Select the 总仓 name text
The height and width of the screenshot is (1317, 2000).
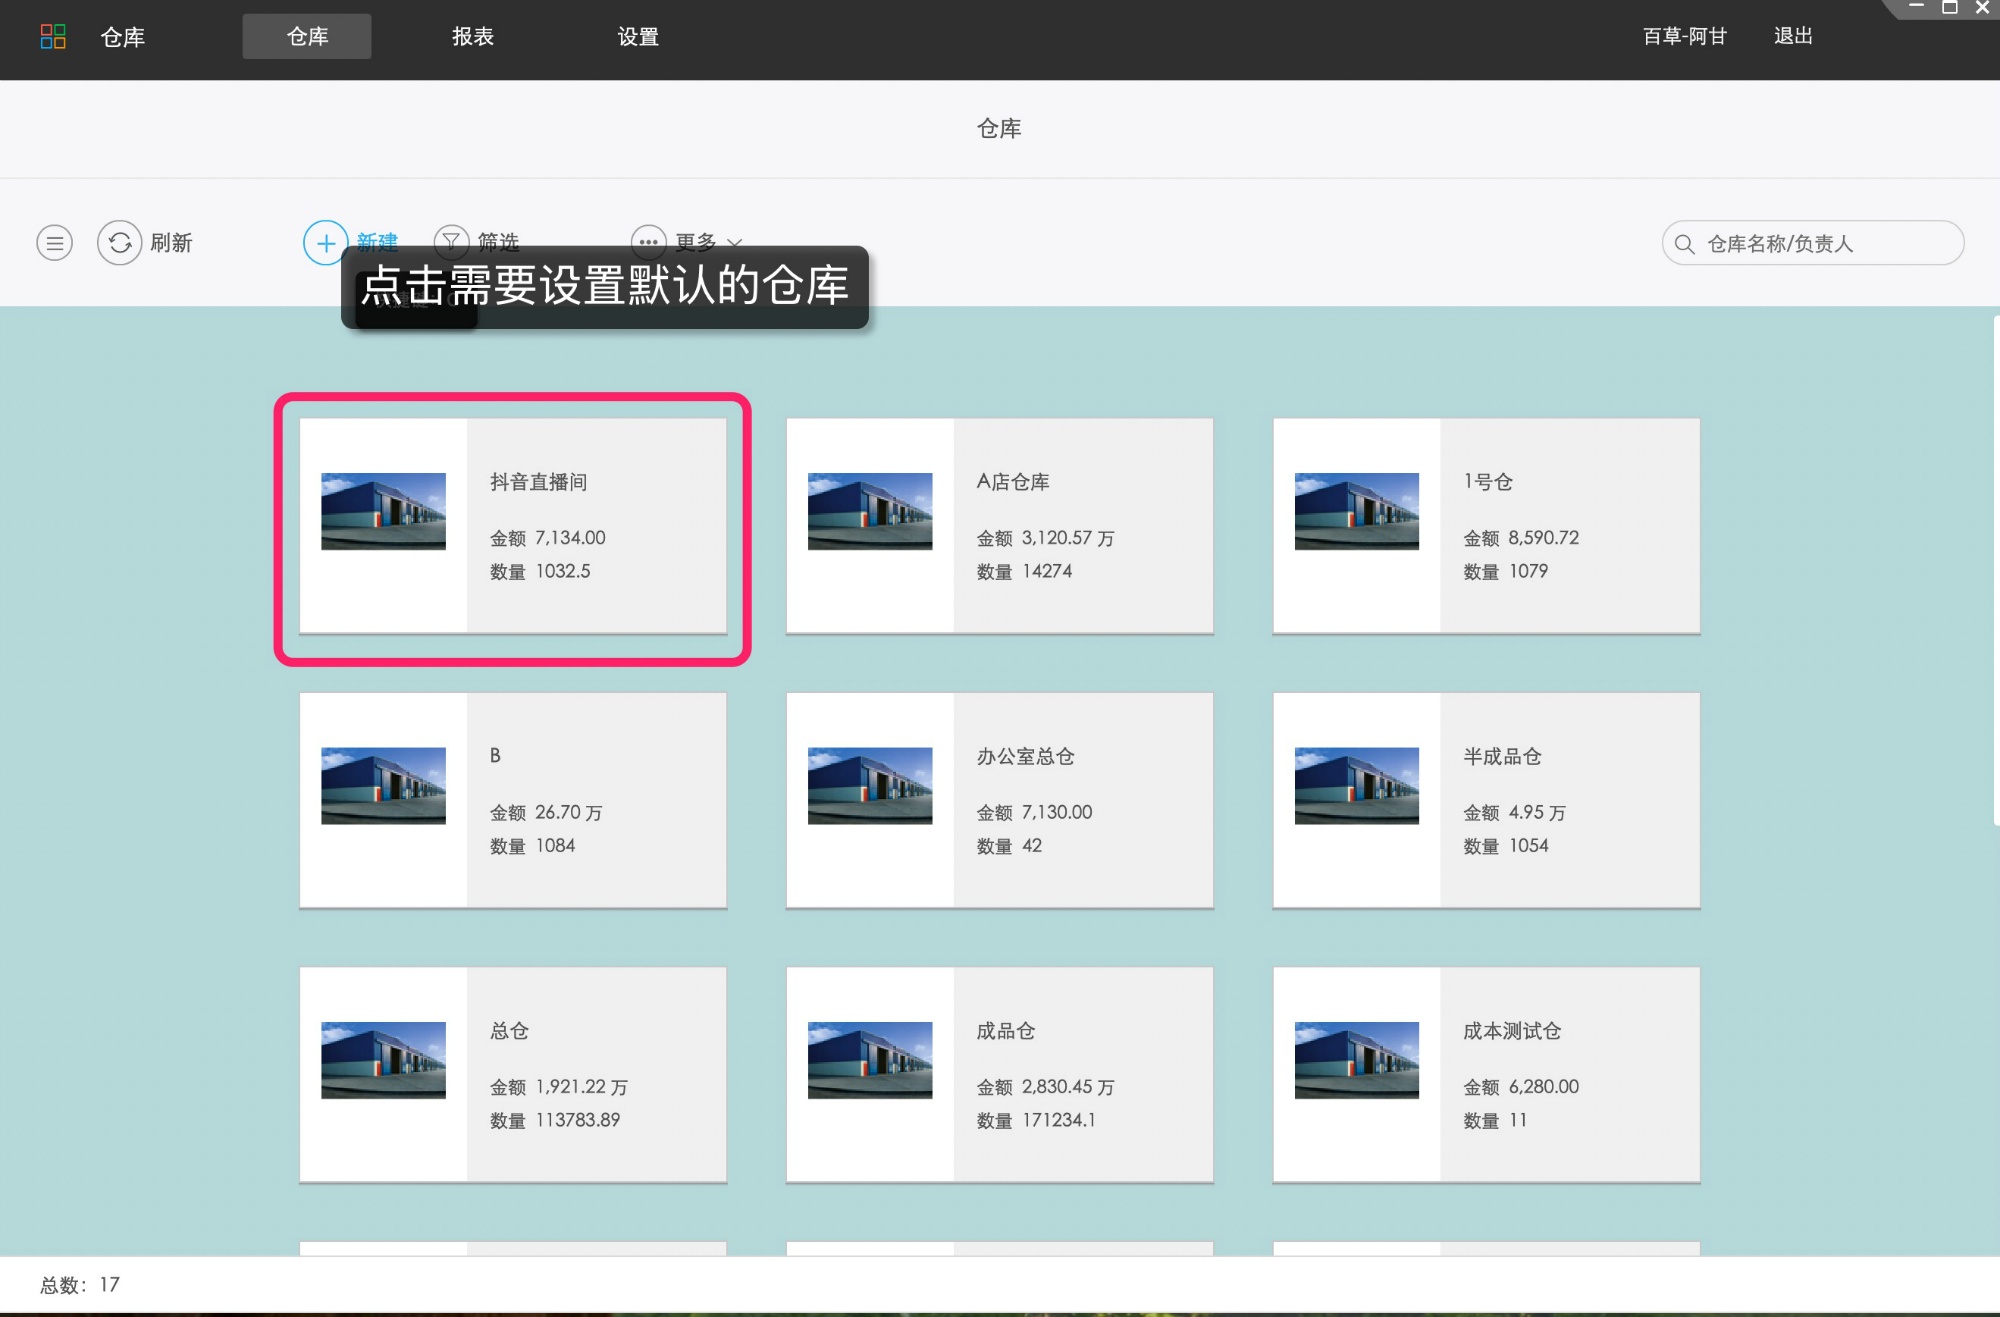[x=510, y=1031]
